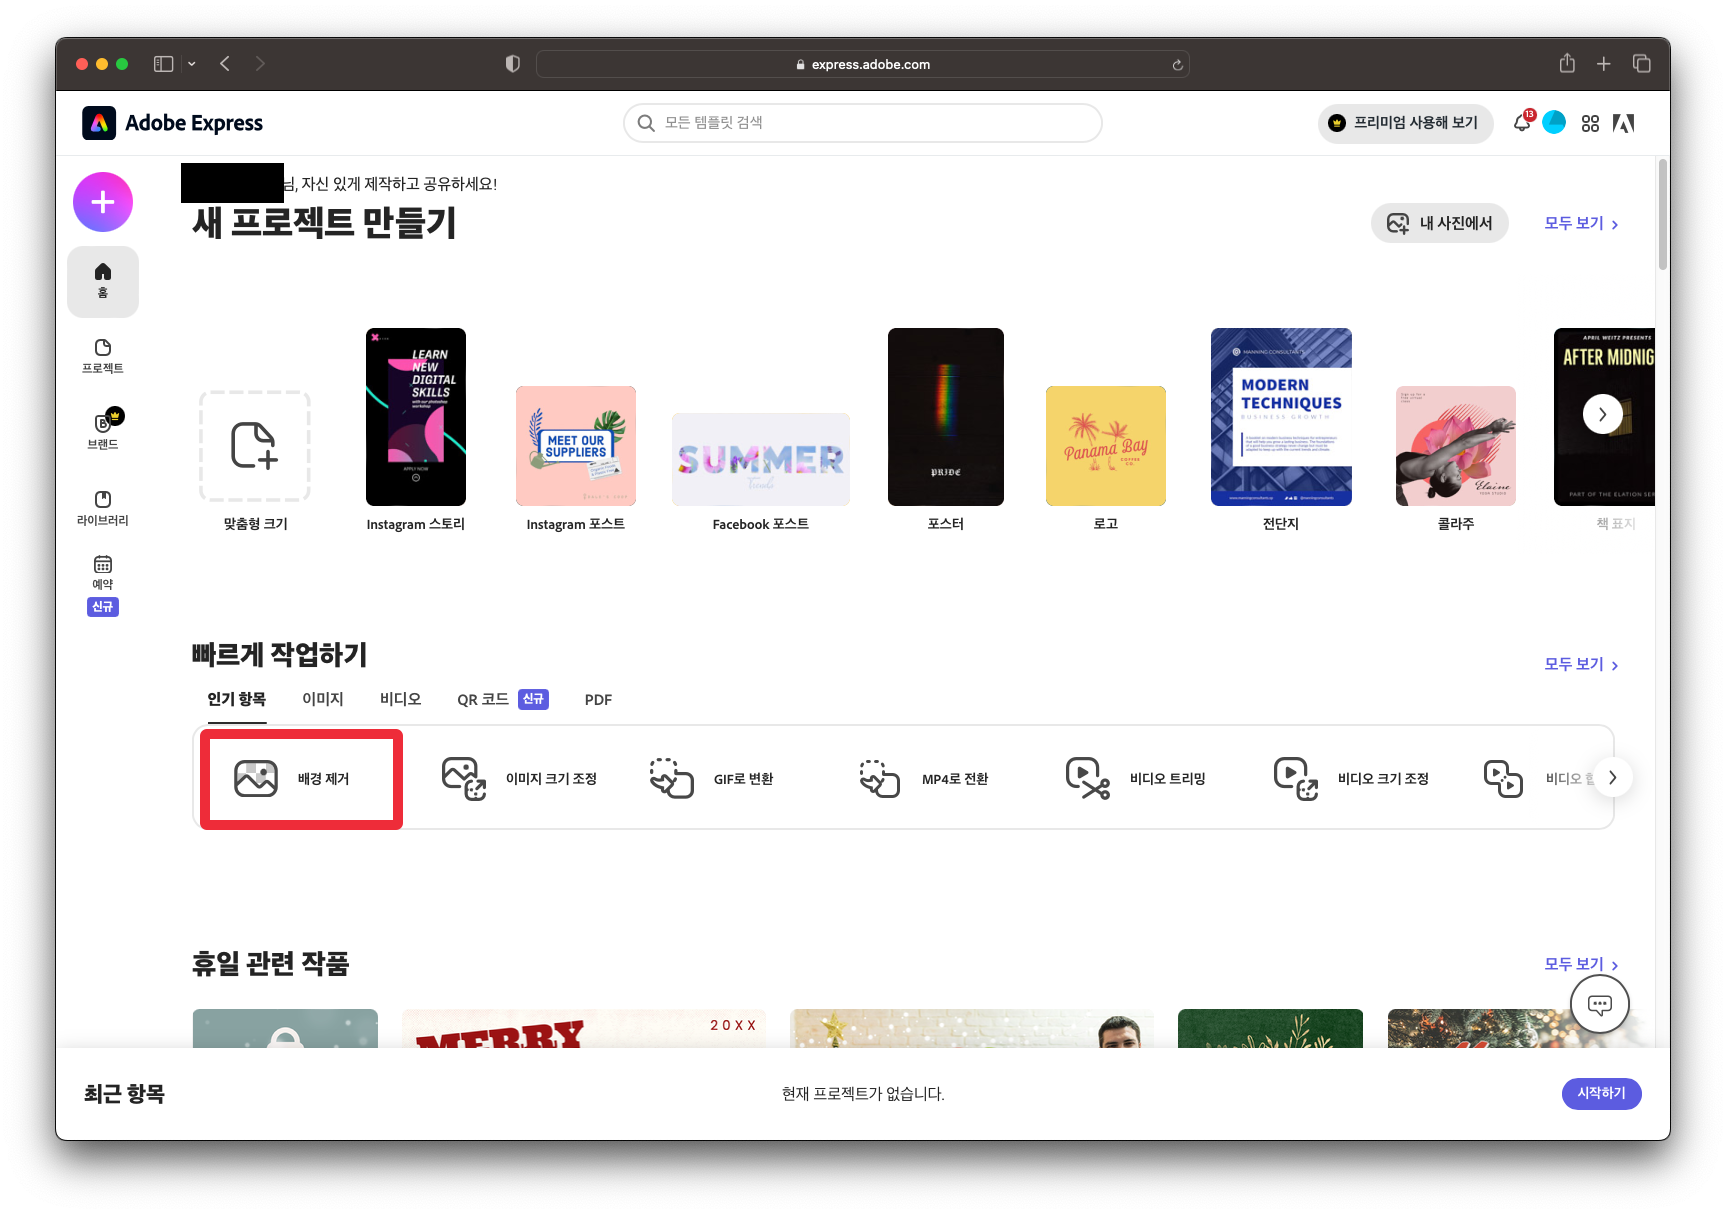1726x1214 pixels.
Task: Choose the 포스터 template thumbnail
Action: [946, 417]
